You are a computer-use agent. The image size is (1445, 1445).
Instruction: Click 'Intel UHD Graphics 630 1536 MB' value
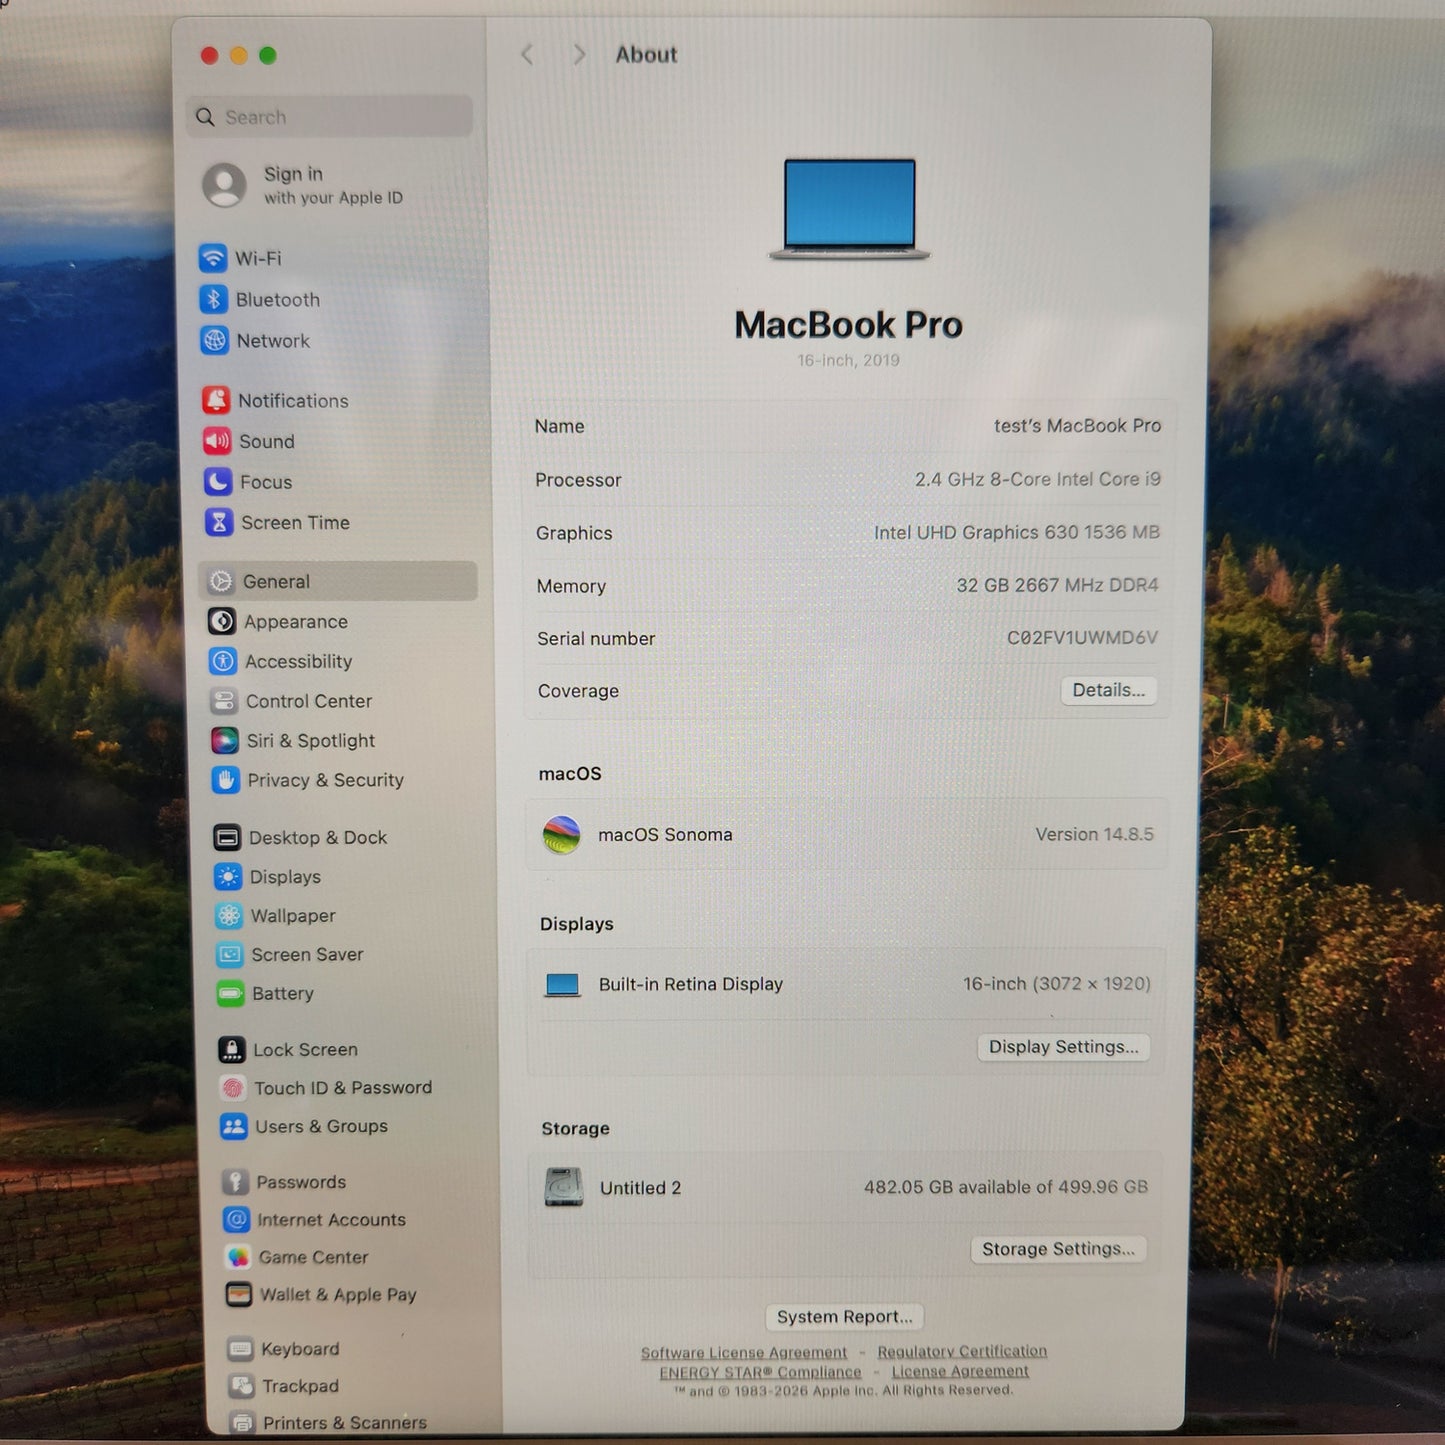point(1017,533)
